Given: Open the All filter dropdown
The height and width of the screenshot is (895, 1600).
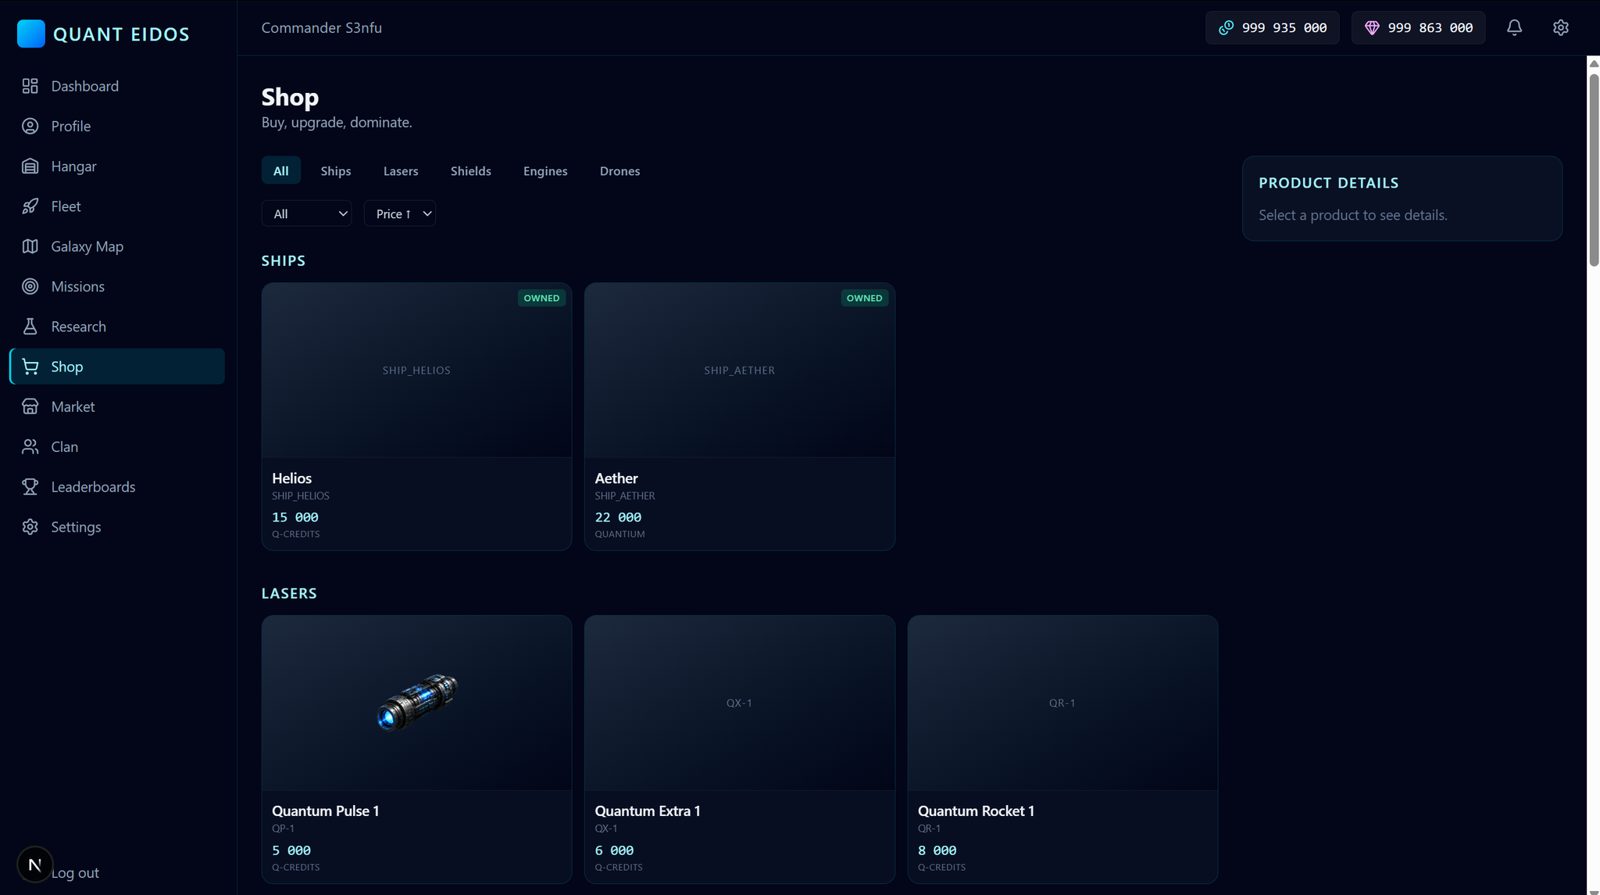Looking at the screenshot, I should pos(306,214).
